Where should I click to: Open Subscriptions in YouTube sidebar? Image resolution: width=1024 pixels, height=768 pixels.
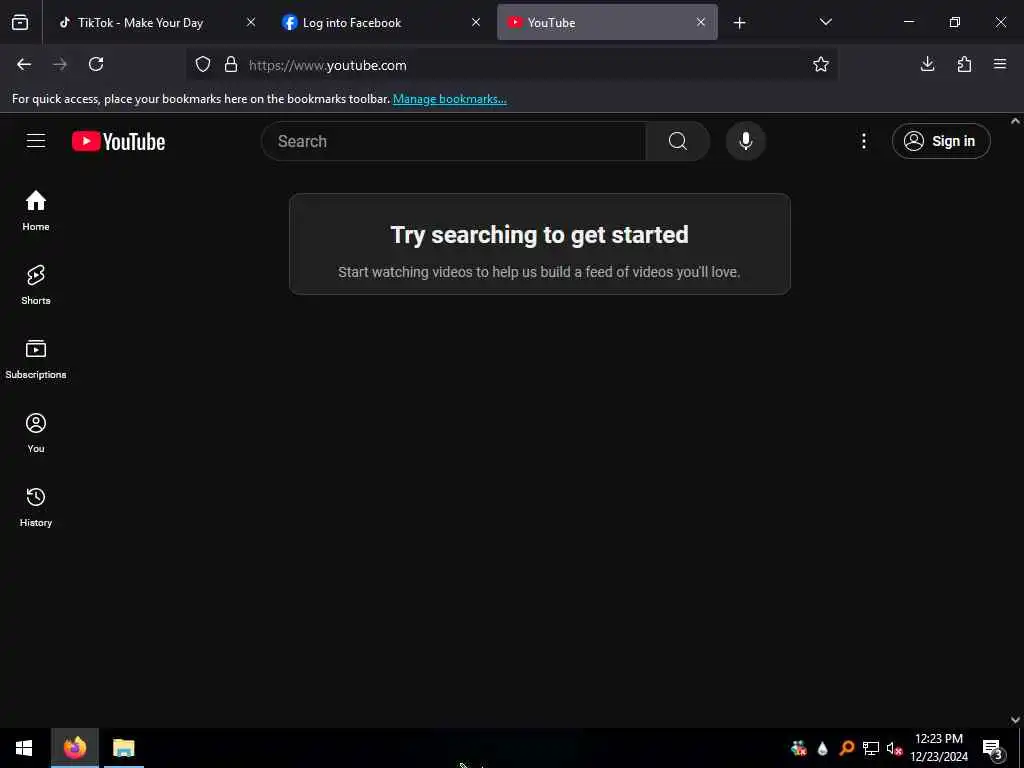(36, 359)
